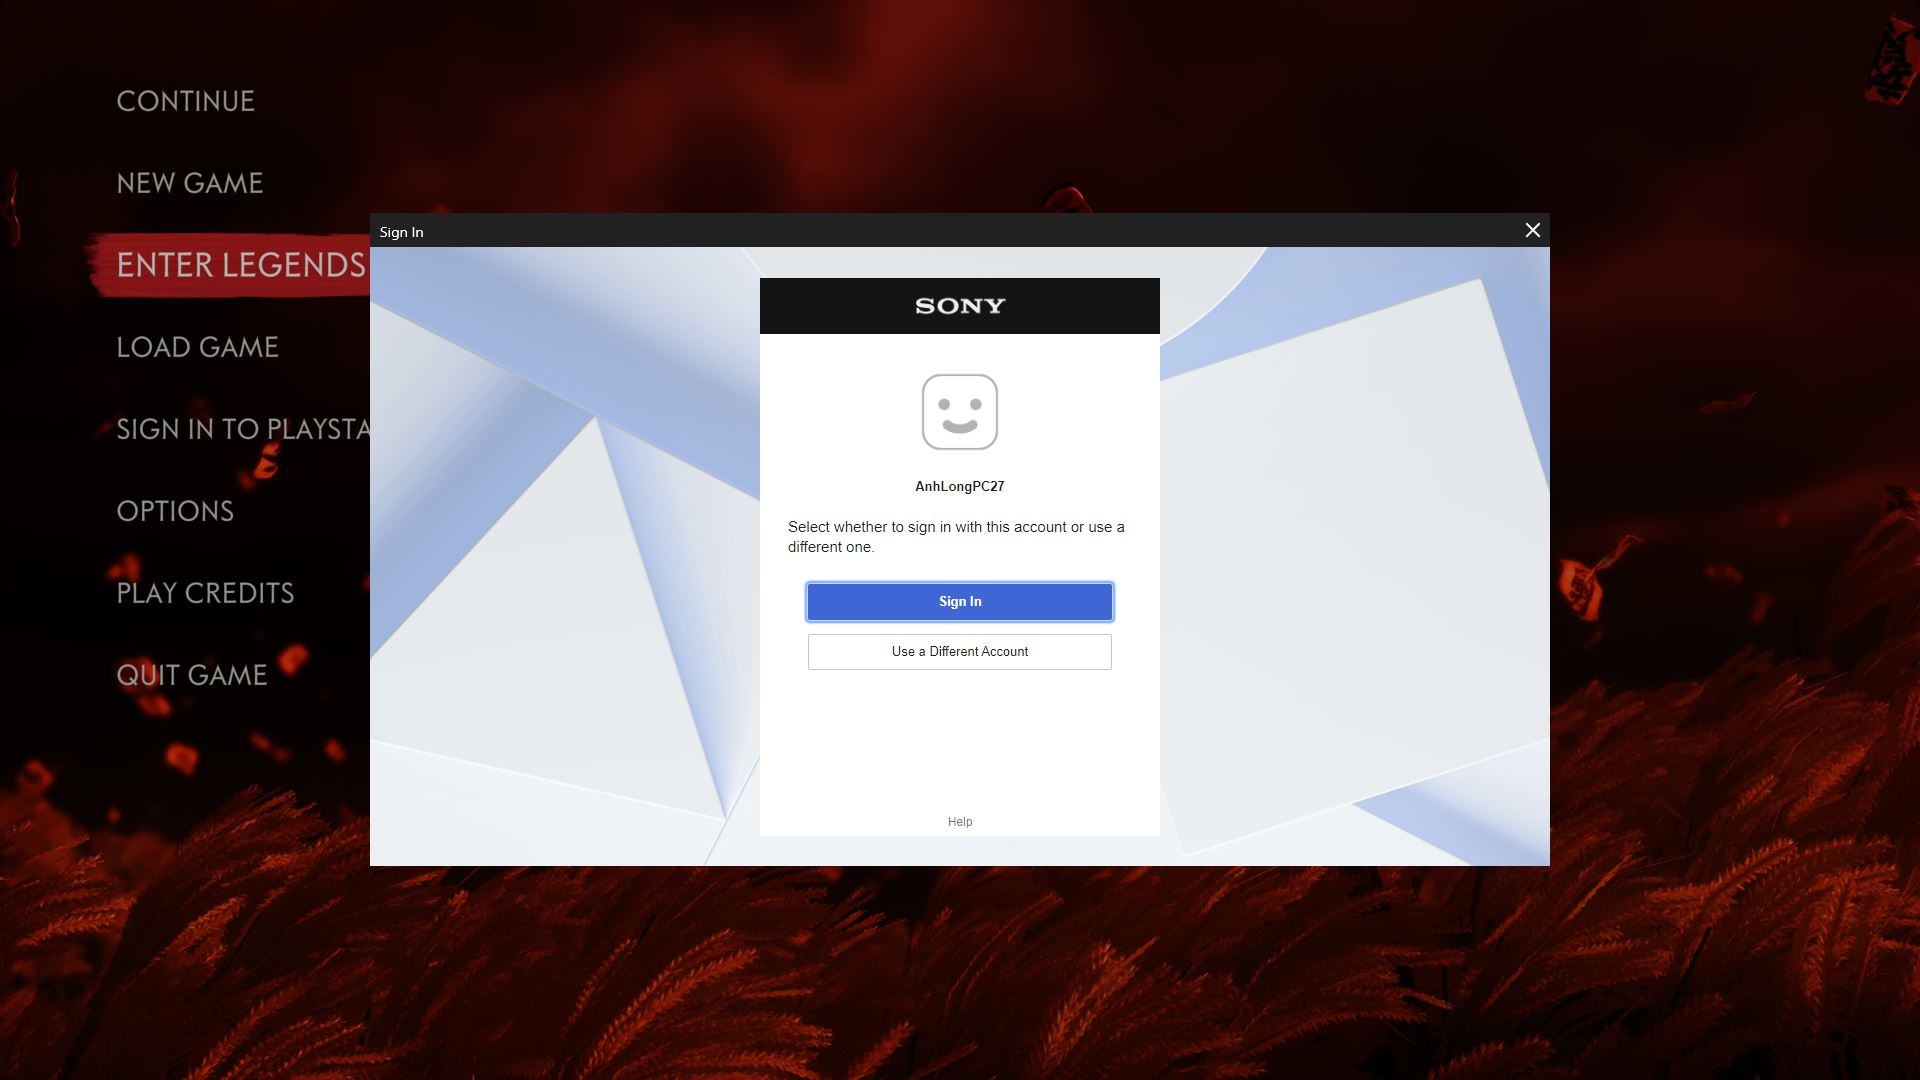
Task: Click the Sony logo icon at top
Action: point(960,306)
